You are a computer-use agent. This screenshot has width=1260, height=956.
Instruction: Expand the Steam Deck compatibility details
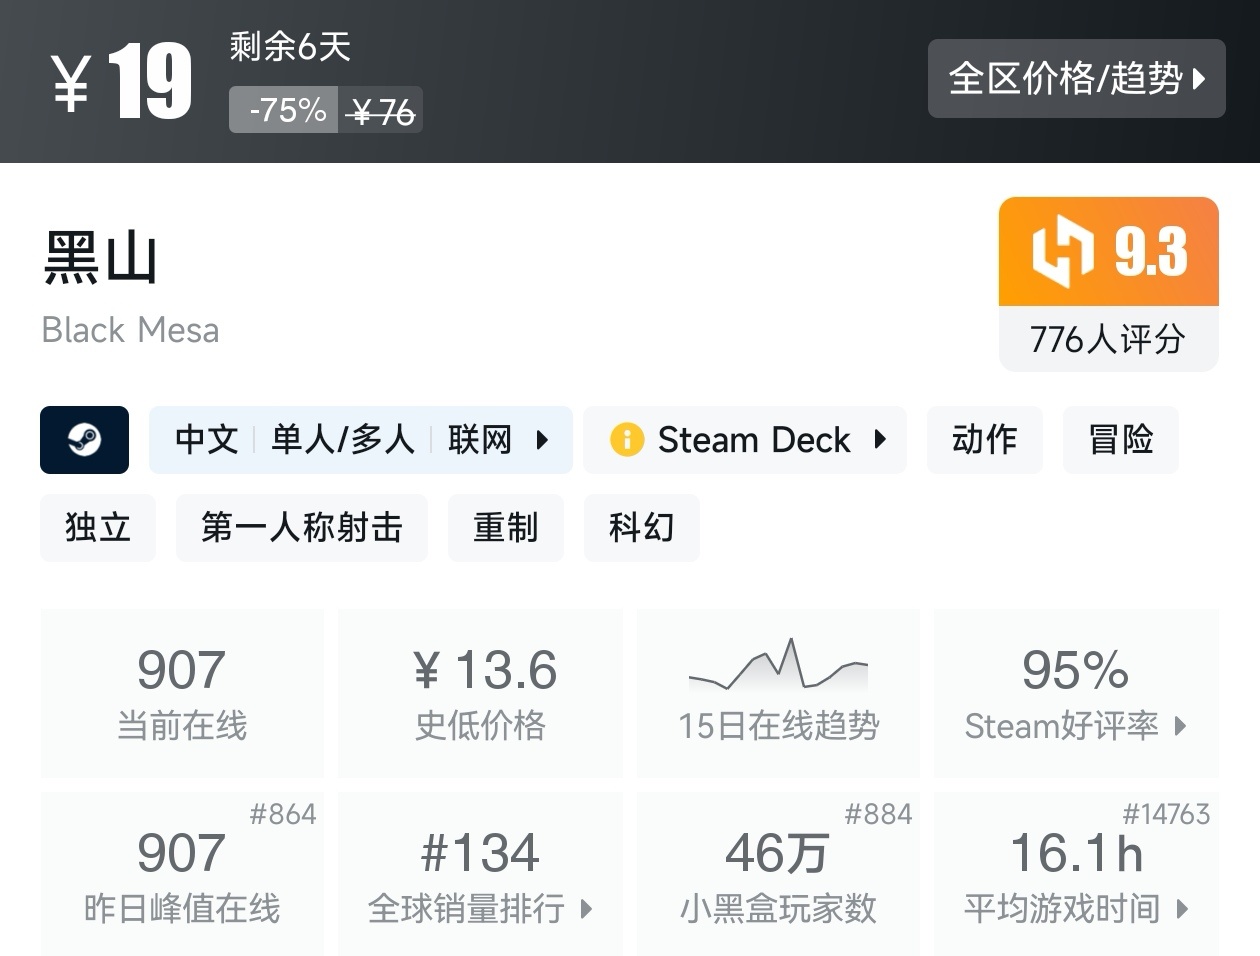point(879,440)
